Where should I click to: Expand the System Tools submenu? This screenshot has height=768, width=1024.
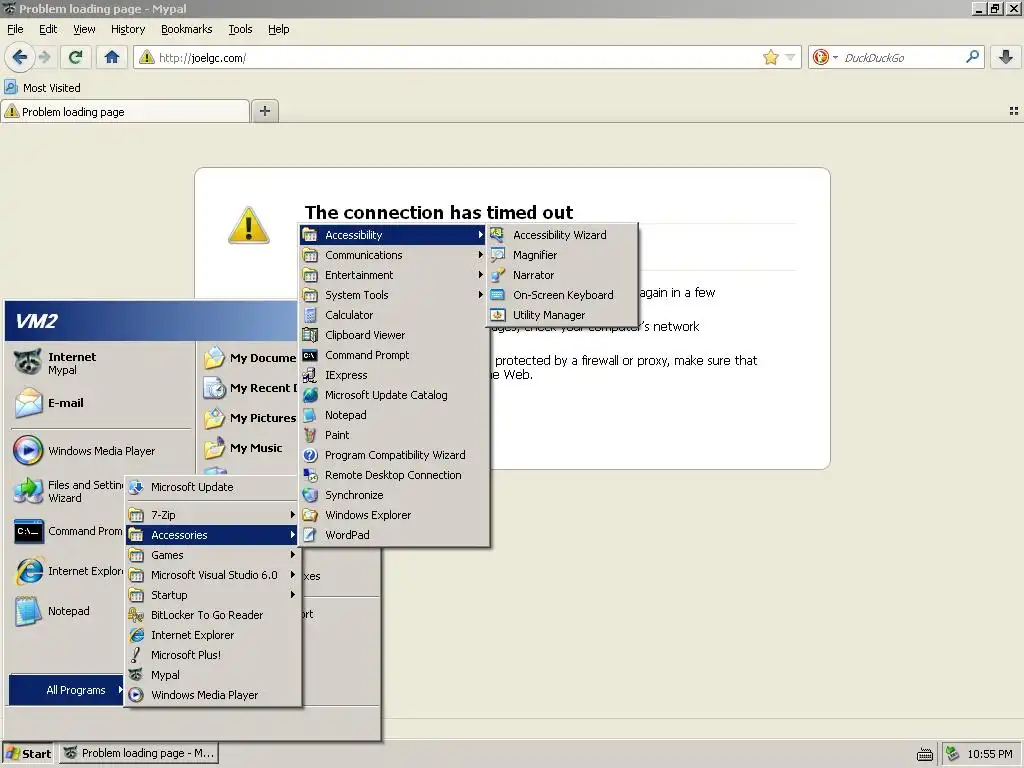394,295
